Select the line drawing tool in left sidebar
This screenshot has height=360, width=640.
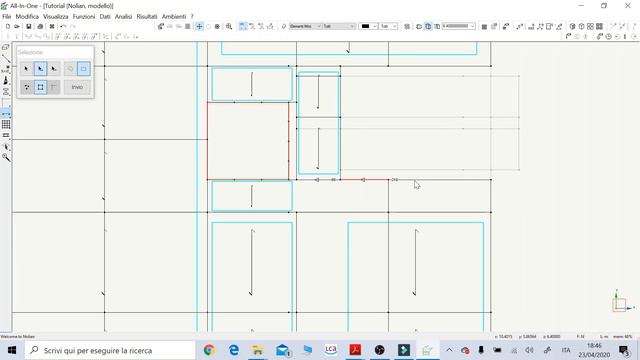tap(6, 58)
